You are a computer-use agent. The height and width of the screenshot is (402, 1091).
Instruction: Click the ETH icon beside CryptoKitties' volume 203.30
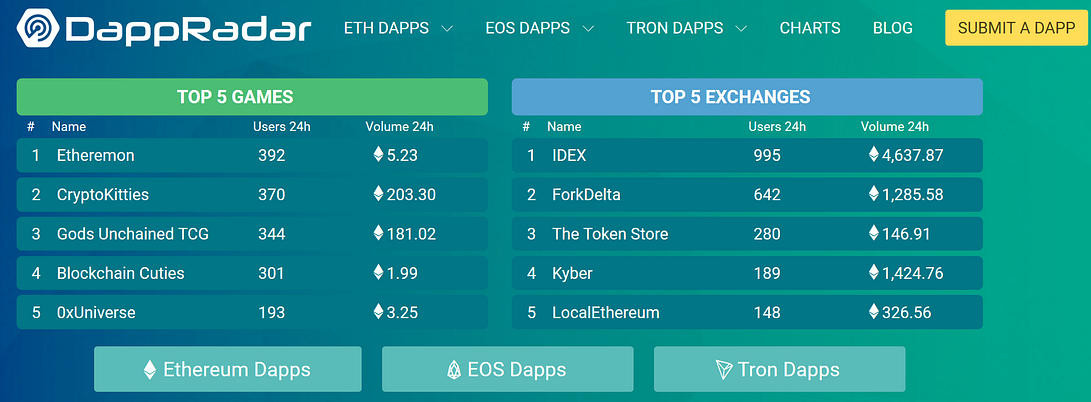pyautogui.click(x=379, y=193)
